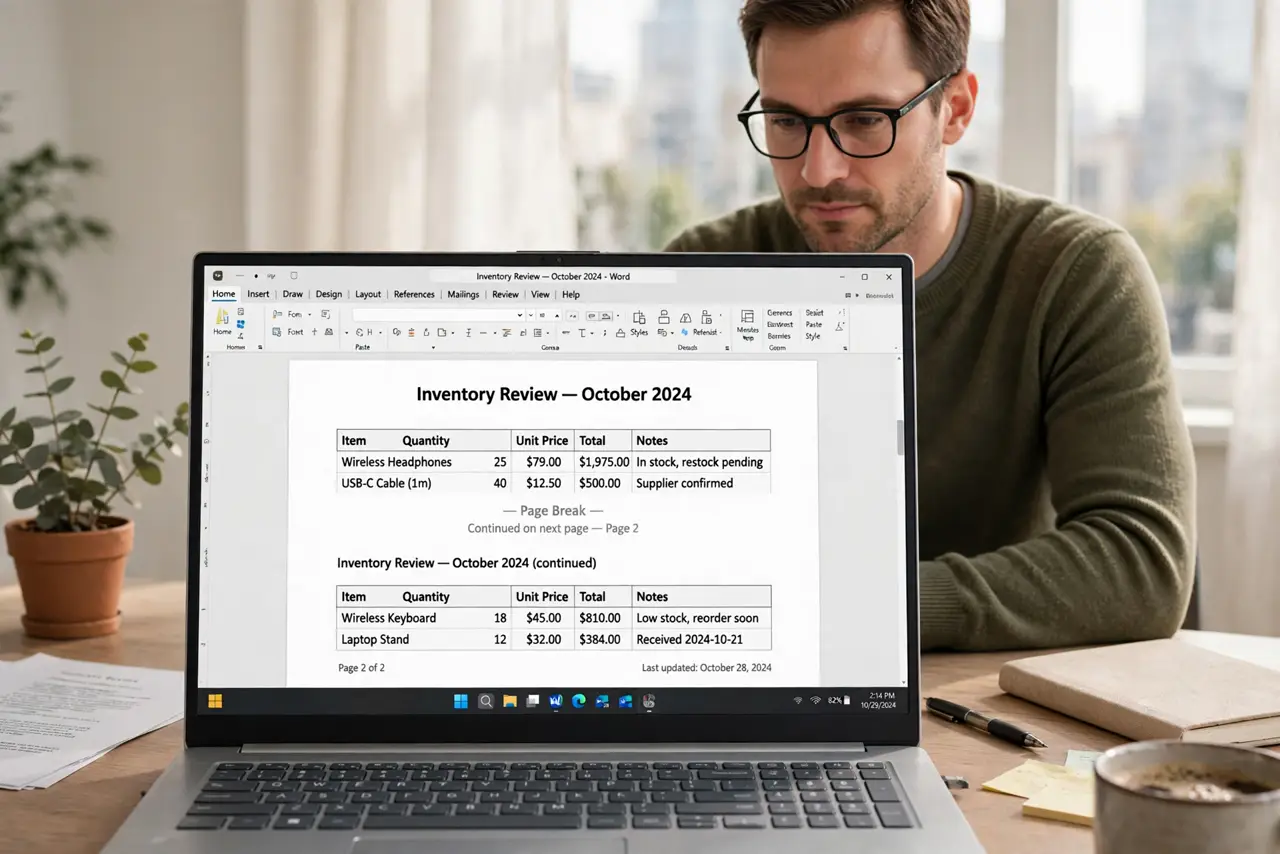Click the Mesites large ribbon button
Image resolution: width=1280 pixels, height=854 pixels.
747,324
